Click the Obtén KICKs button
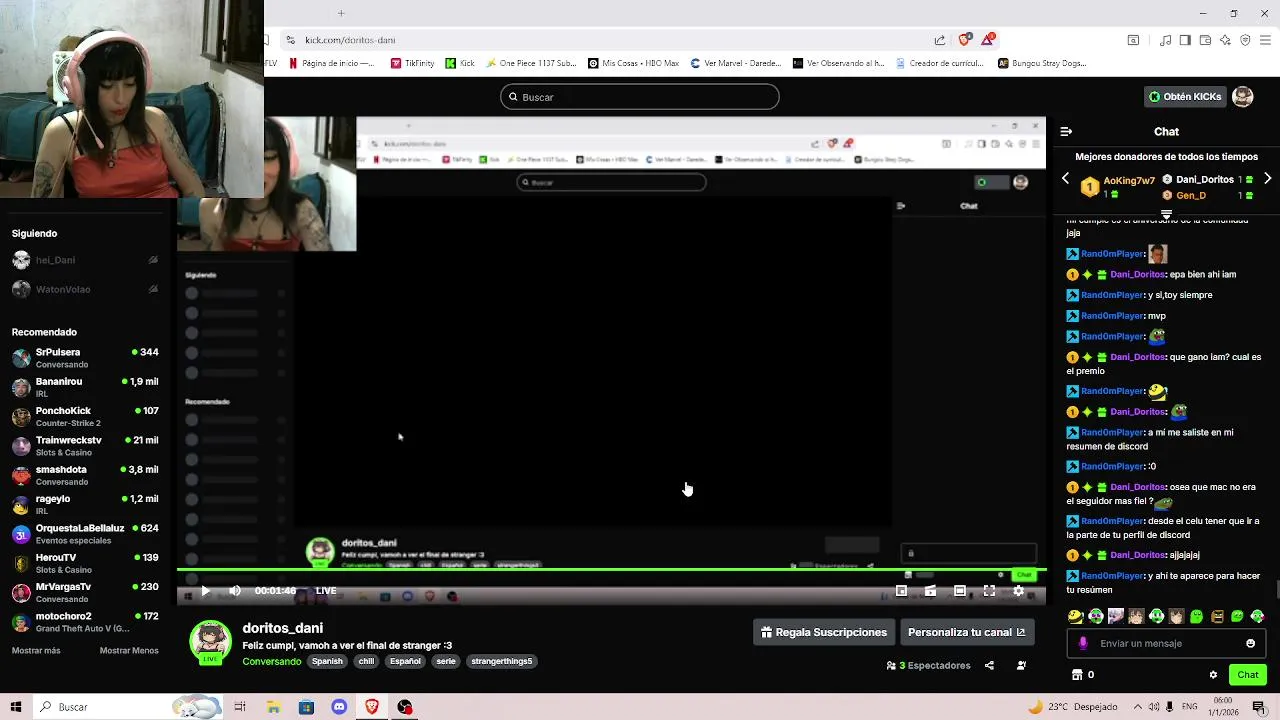Screen dimensions: 1280x720 (1185, 97)
